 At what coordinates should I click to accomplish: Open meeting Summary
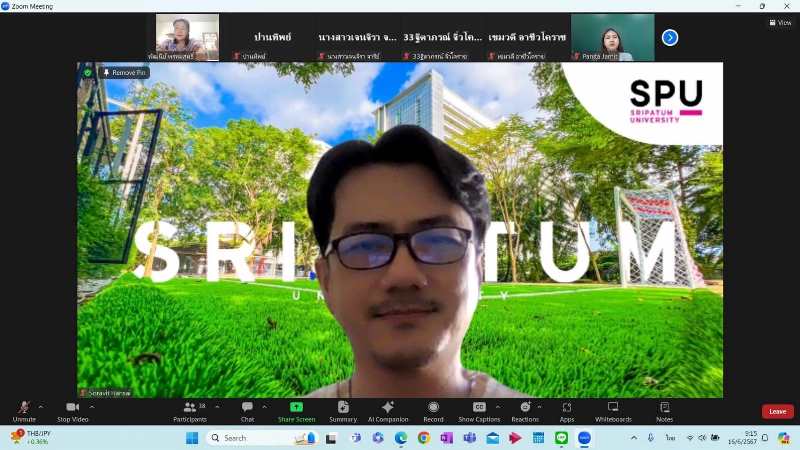coord(343,411)
